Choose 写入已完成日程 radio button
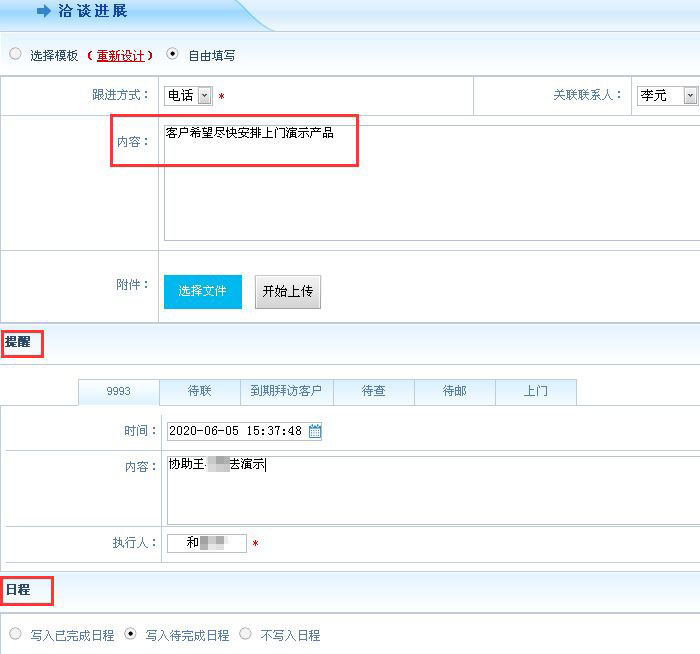This screenshot has width=700, height=654. 15,634
